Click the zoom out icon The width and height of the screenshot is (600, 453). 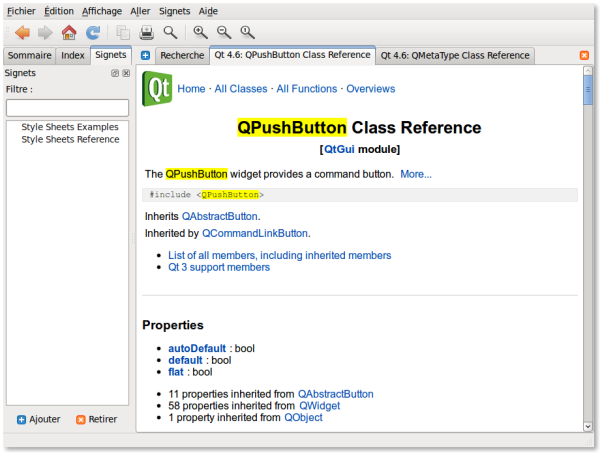(x=224, y=32)
